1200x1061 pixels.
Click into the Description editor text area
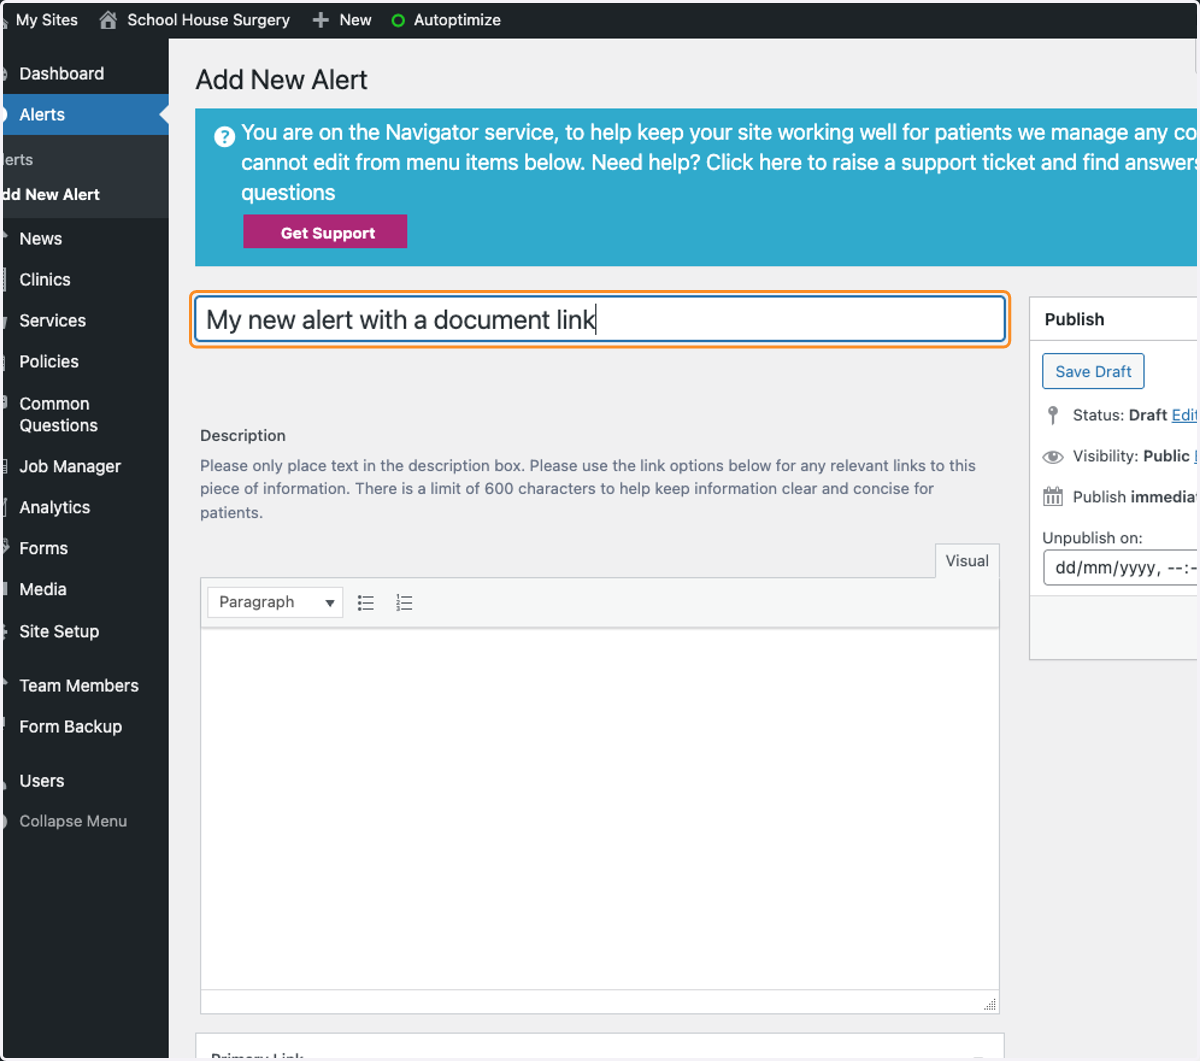point(600,809)
